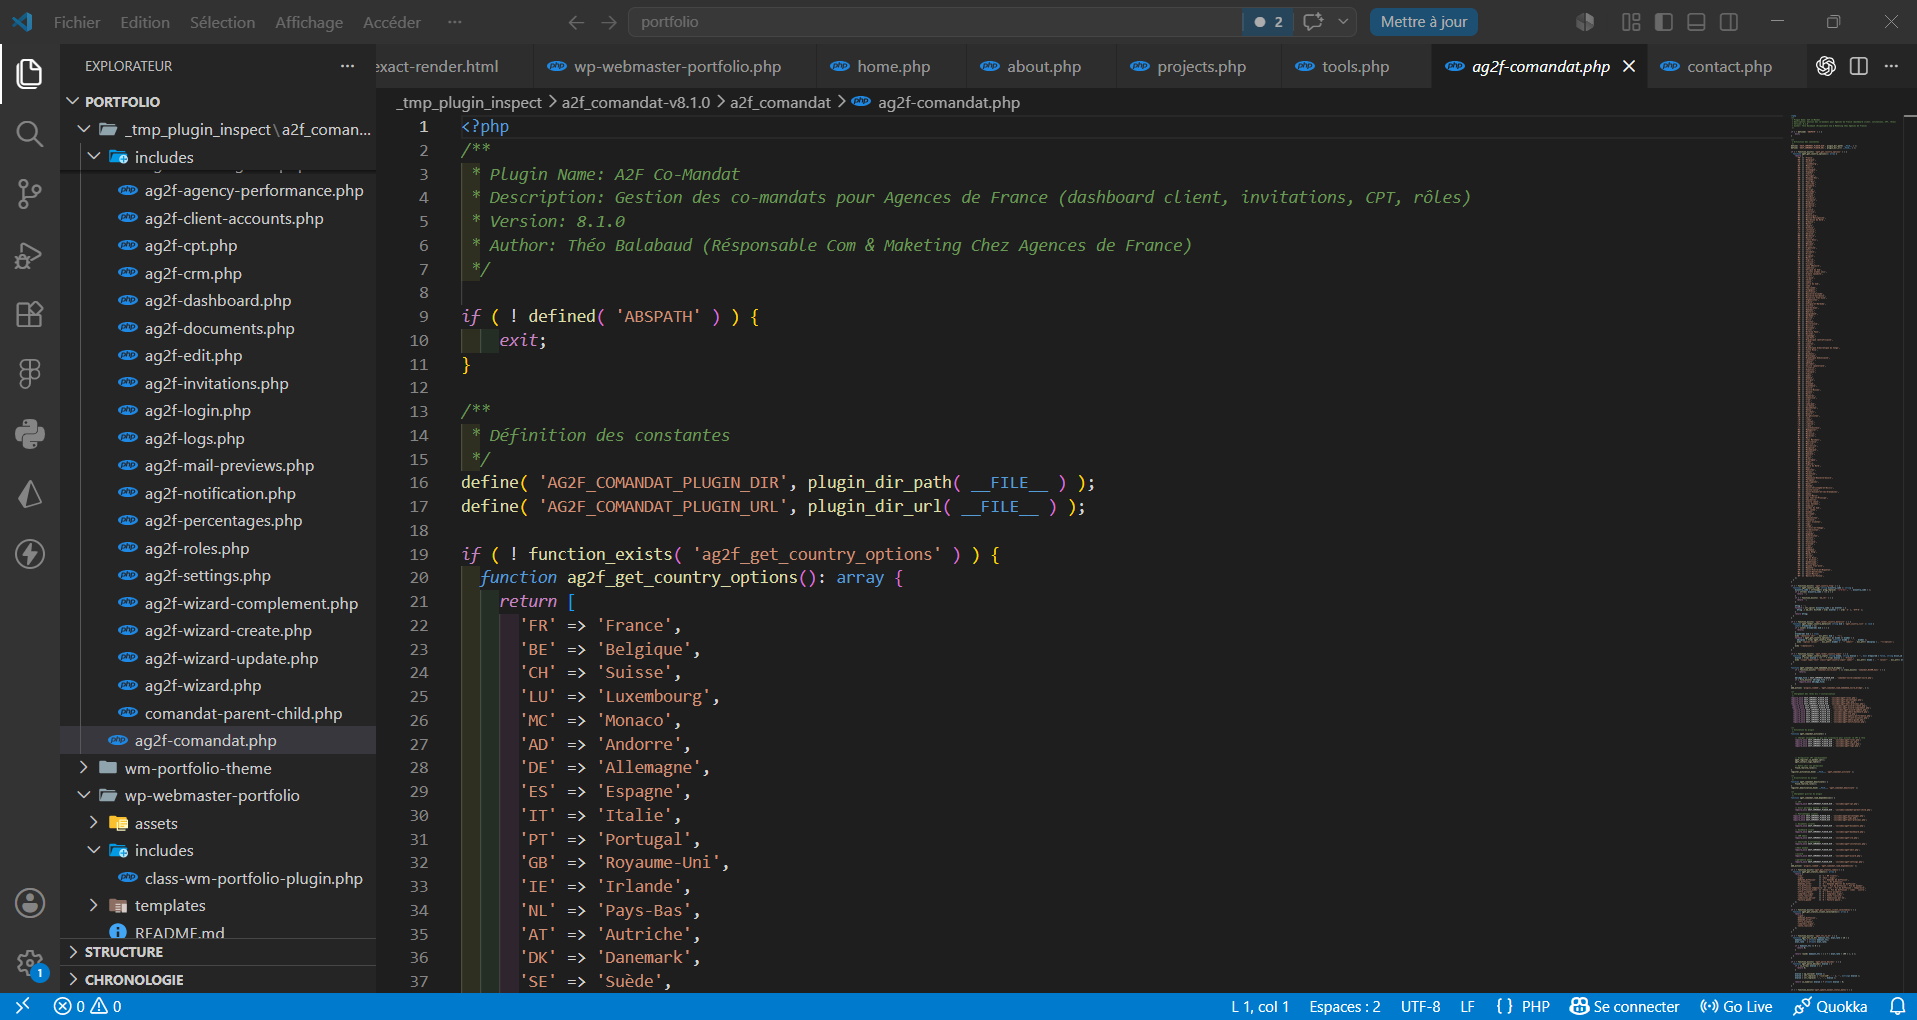1917x1020 pixels.
Task: Open Run and Debug view icon
Action: (x=29, y=255)
